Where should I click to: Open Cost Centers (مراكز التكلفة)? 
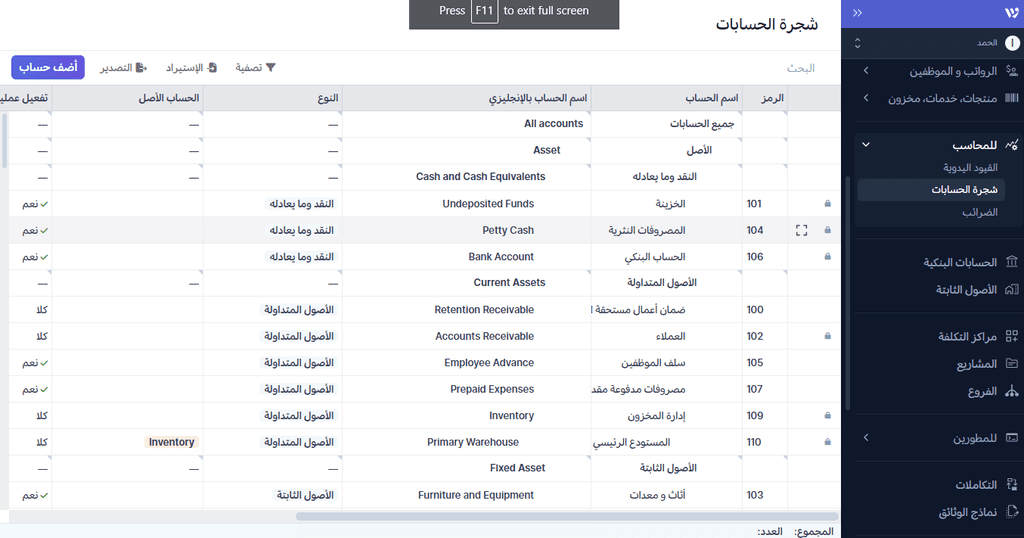(x=967, y=336)
